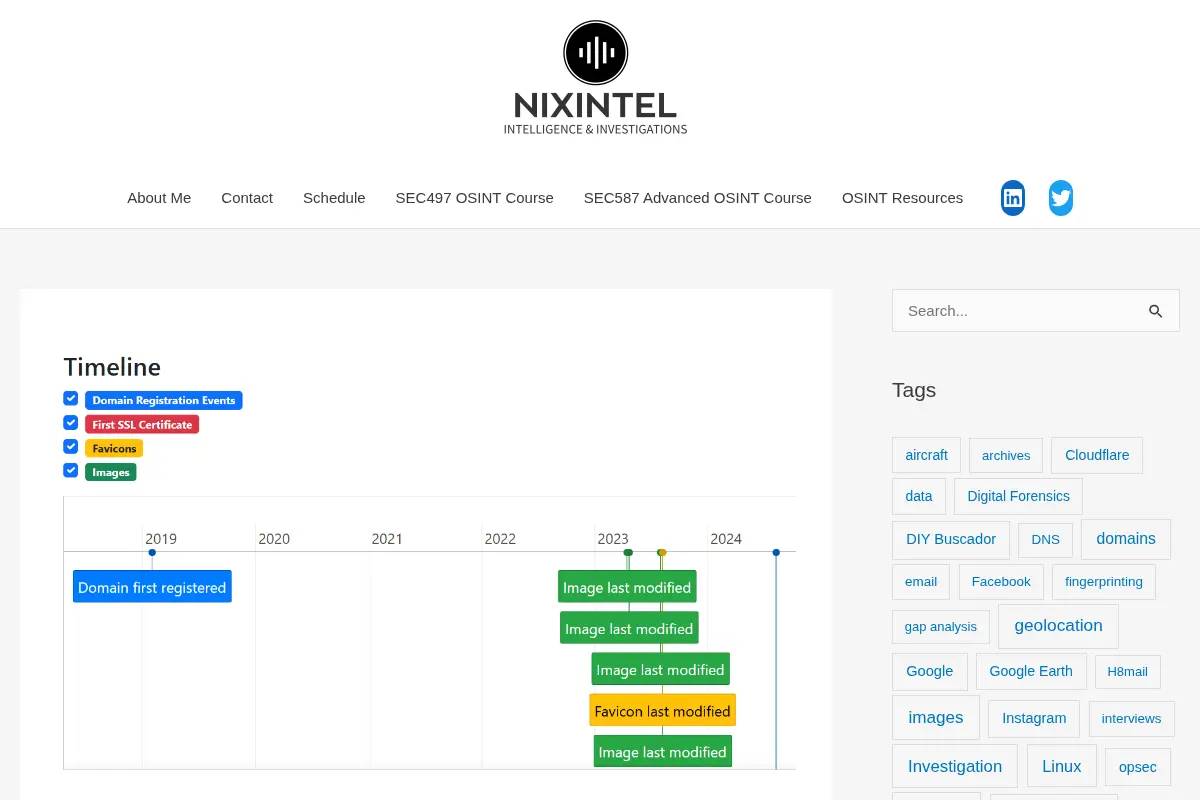This screenshot has height=800, width=1200.
Task: Click the 2024 timeline axis label
Action: point(726,539)
